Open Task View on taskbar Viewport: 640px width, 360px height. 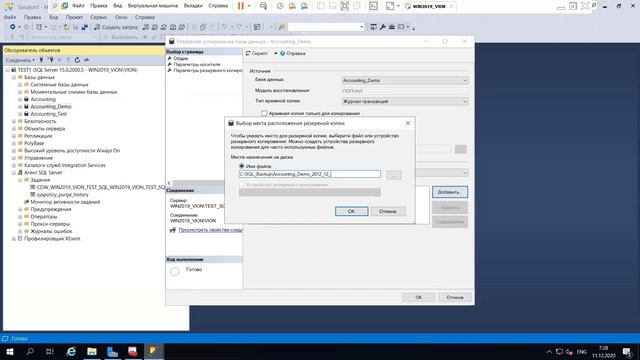50,351
